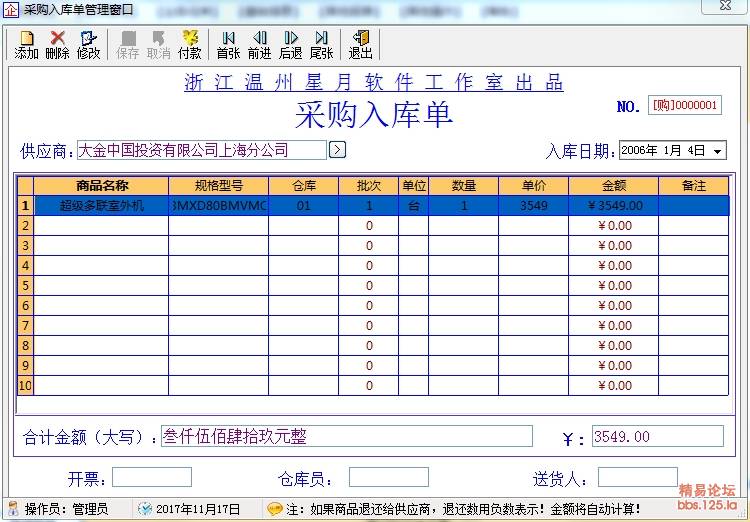Click the 备注 cell in row 1
750x522 pixels.
click(694, 206)
